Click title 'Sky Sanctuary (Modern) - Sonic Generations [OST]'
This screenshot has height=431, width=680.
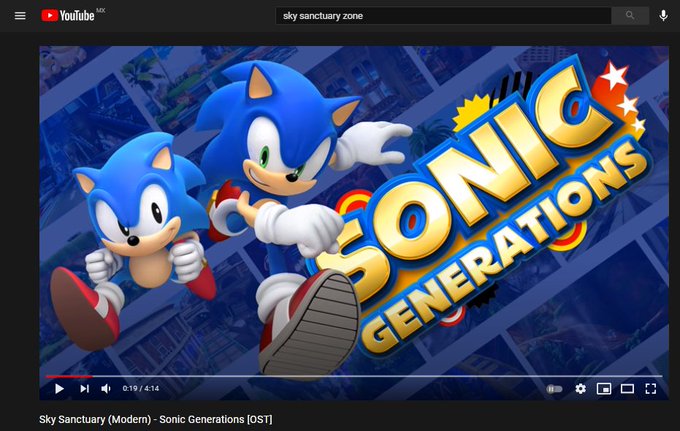pyautogui.click(x=156, y=419)
